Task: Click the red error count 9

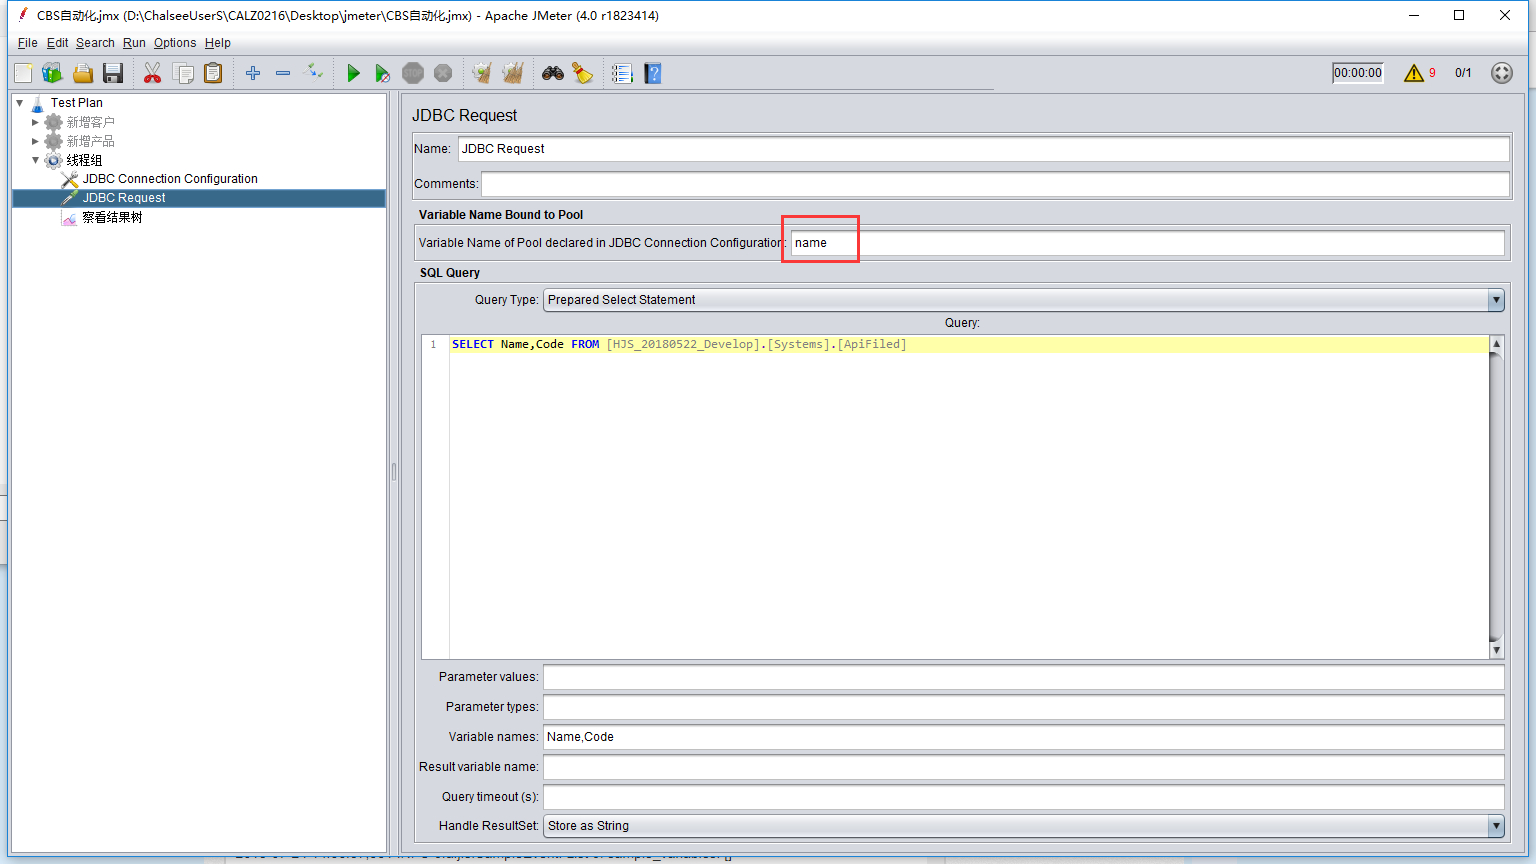Action: click(1432, 73)
